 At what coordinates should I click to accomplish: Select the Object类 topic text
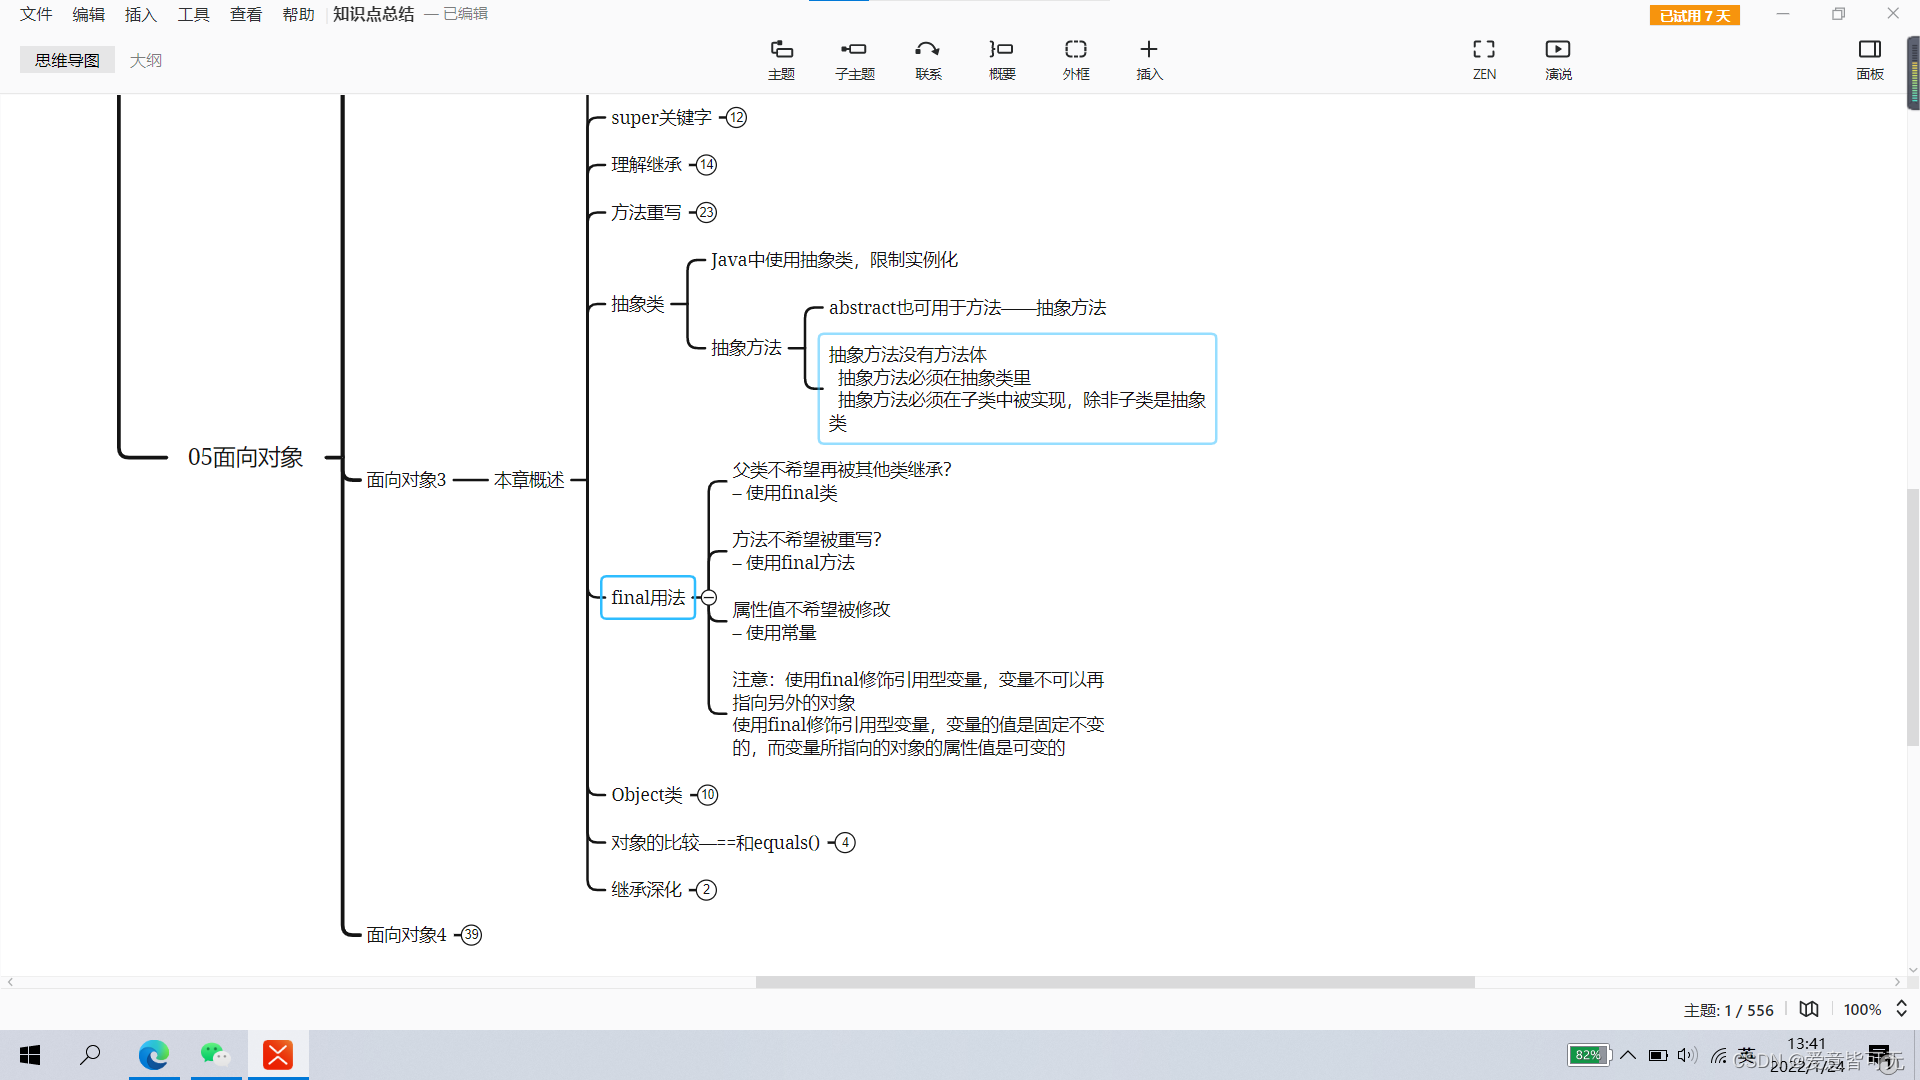click(647, 795)
